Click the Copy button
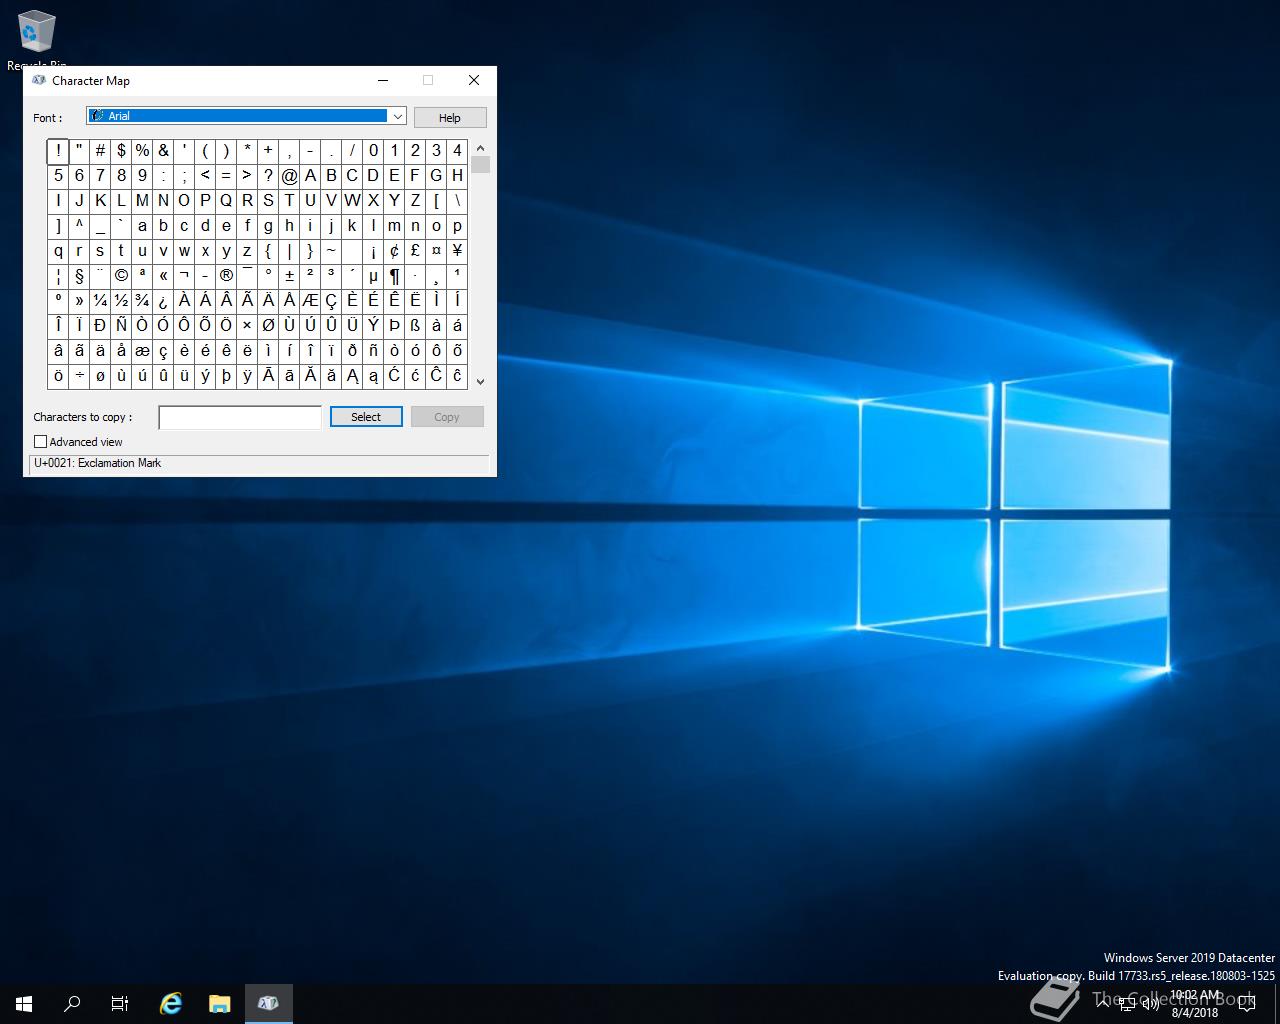This screenshot has height=1024, width=1280. tap(447, 417)
